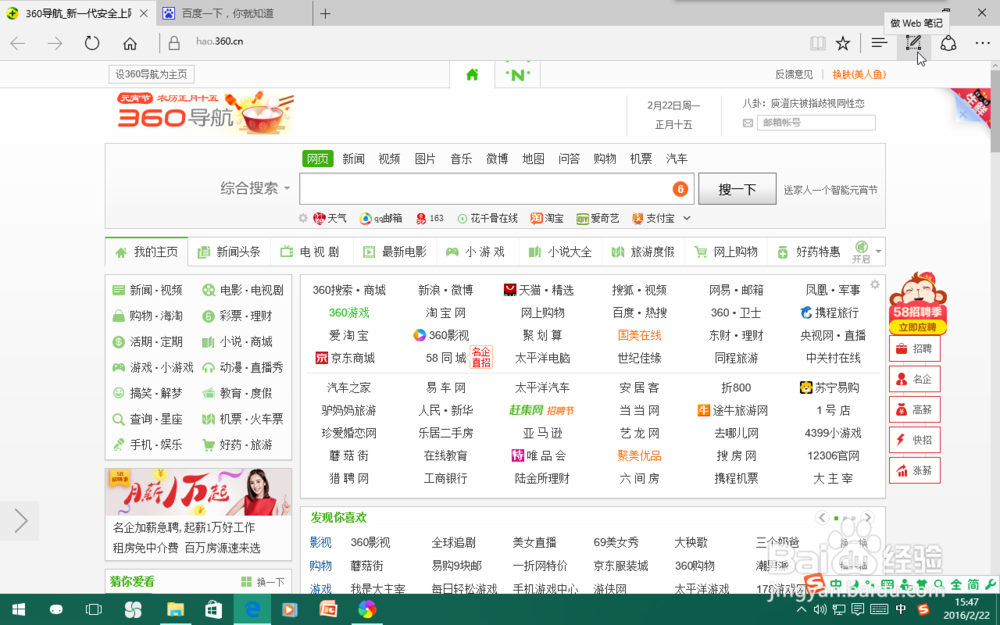Go back with the back arrow
The height and width of the screenshot is (625, 1000).
pos(18,43)
